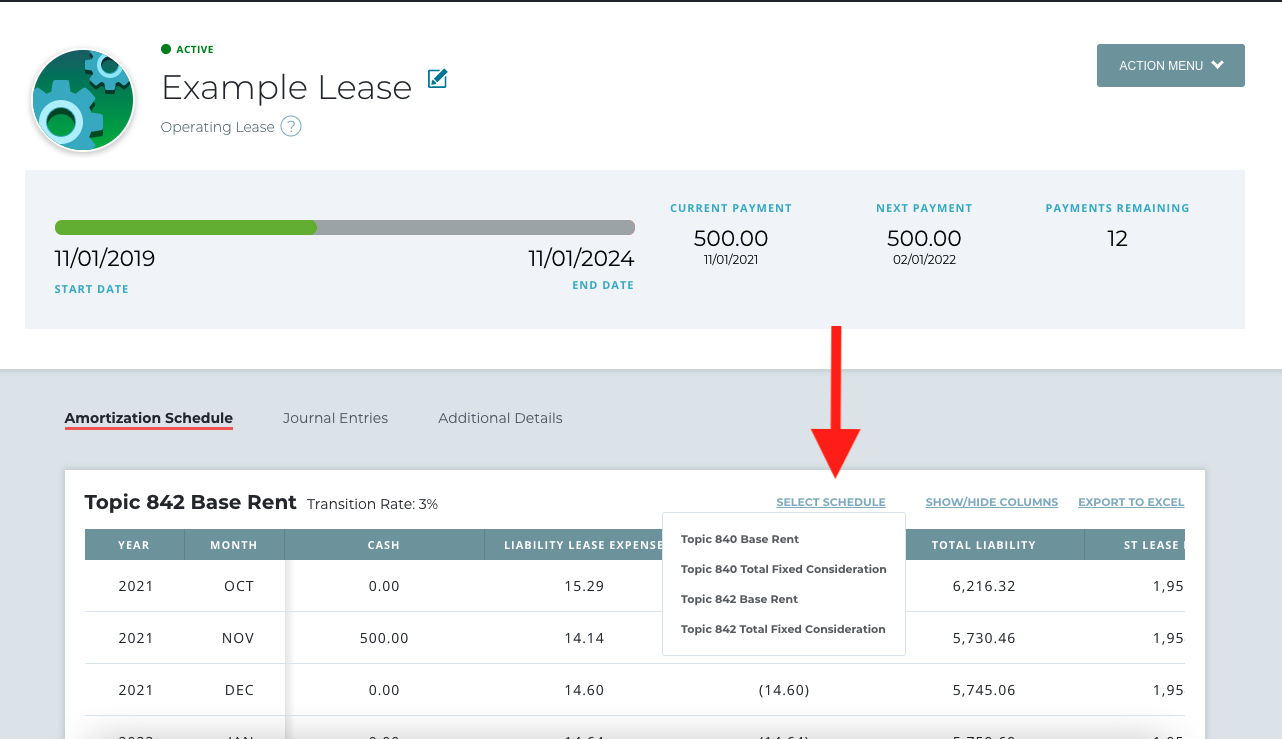Choose Topic 840 Base Rent schedule
This screenshot has height=739, width=1282.
(740, 539)
